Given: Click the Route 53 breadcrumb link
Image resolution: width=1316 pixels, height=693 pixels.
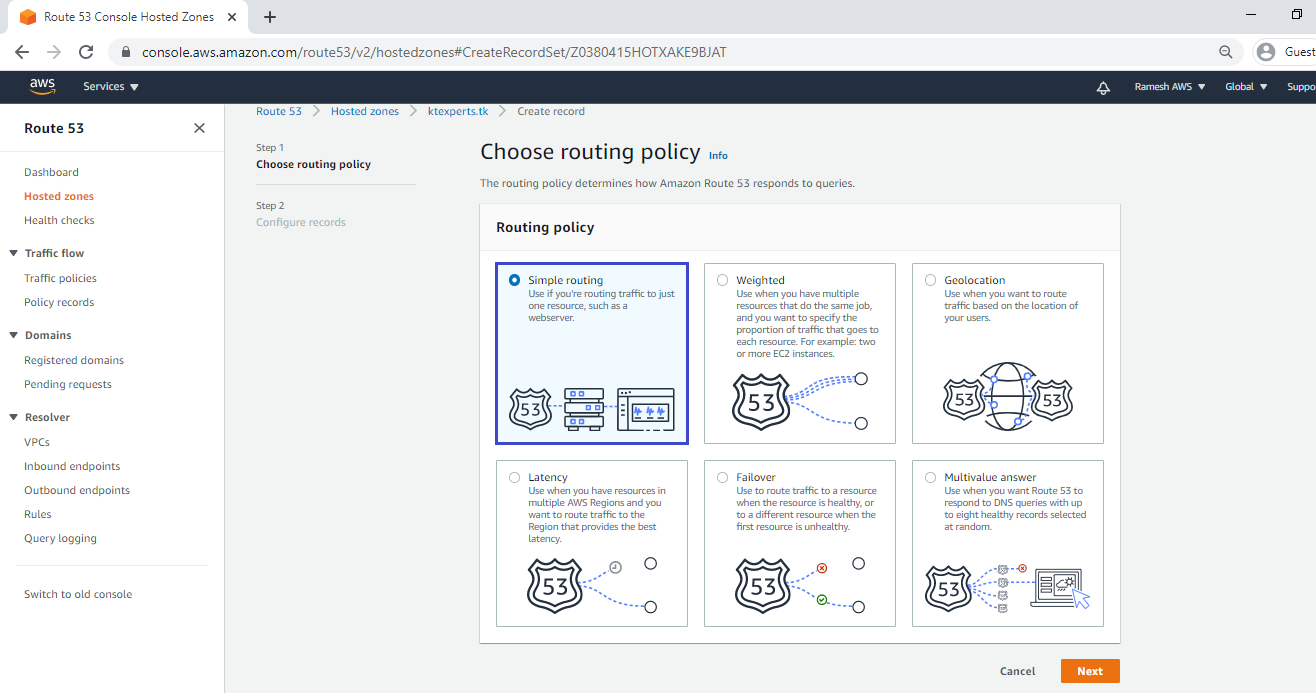Looking at the screenshot, I should (279, 111).
